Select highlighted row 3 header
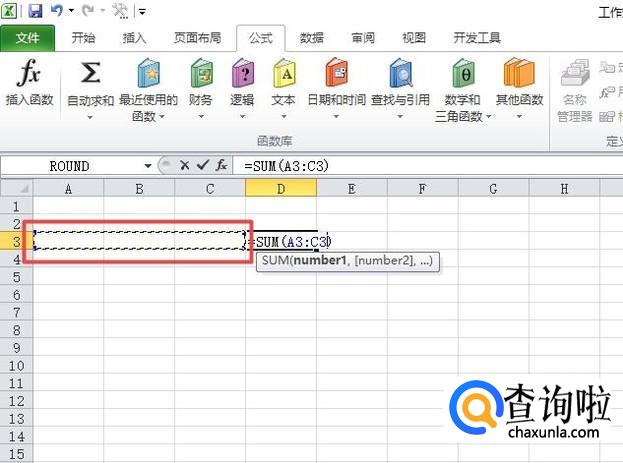The image size is (623, 463). tap(16, 241)
